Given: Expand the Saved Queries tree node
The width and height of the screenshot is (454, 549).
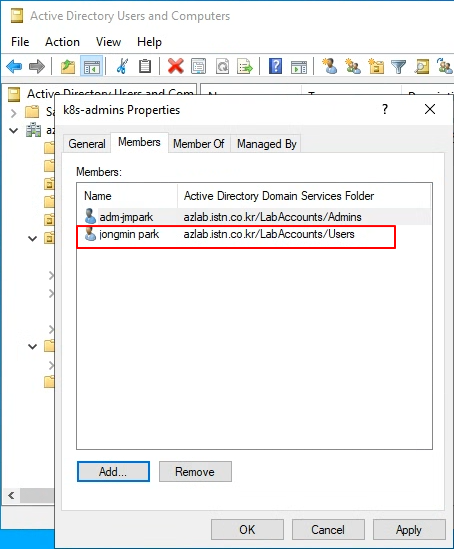Looking at the screenshot, I should click(x=14, y=113).
